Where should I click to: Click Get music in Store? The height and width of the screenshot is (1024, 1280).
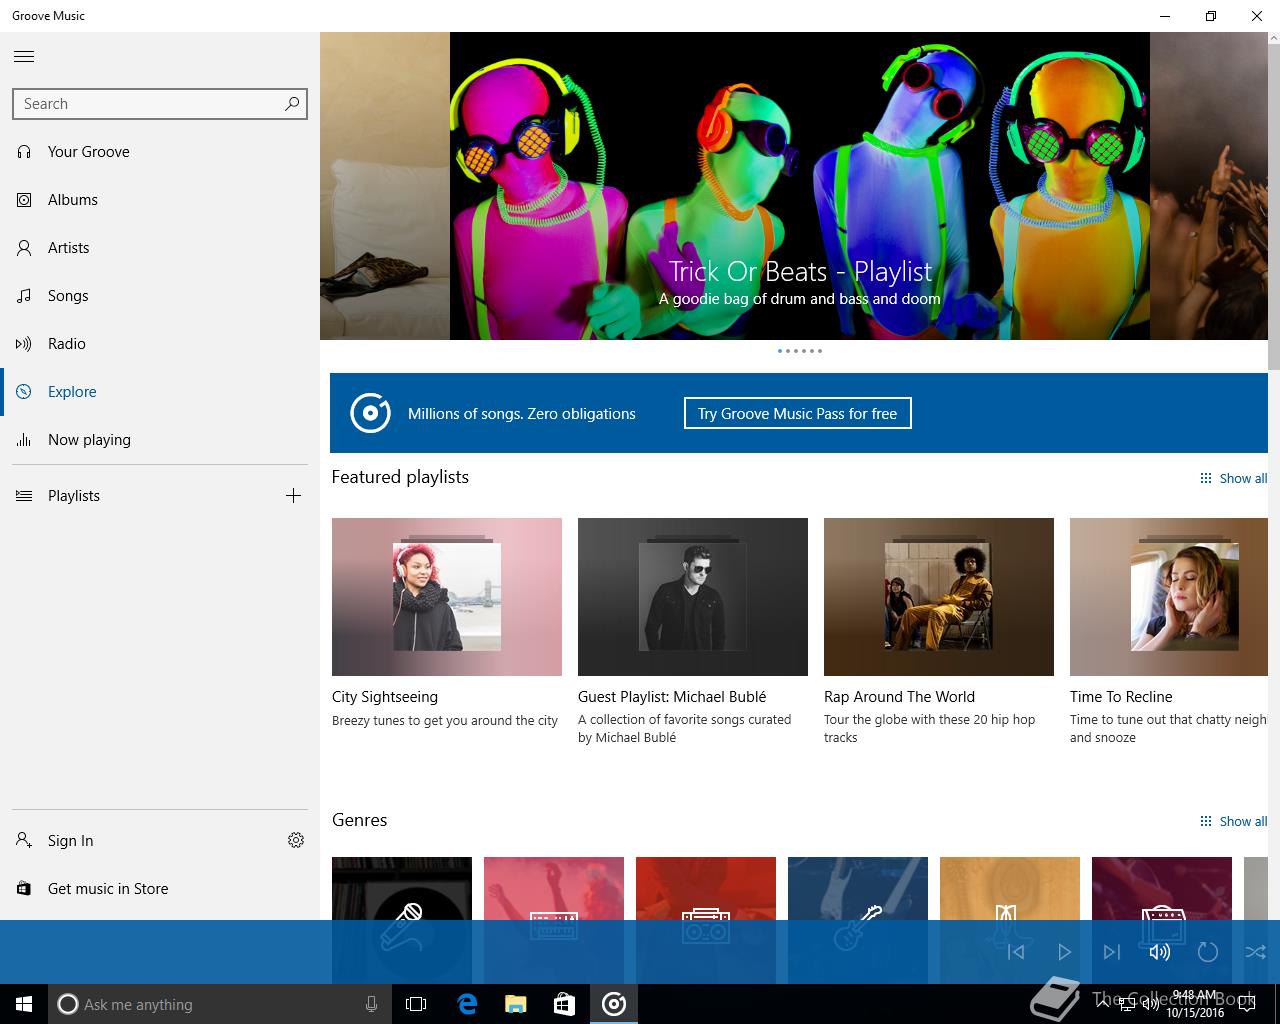point(160,889)
